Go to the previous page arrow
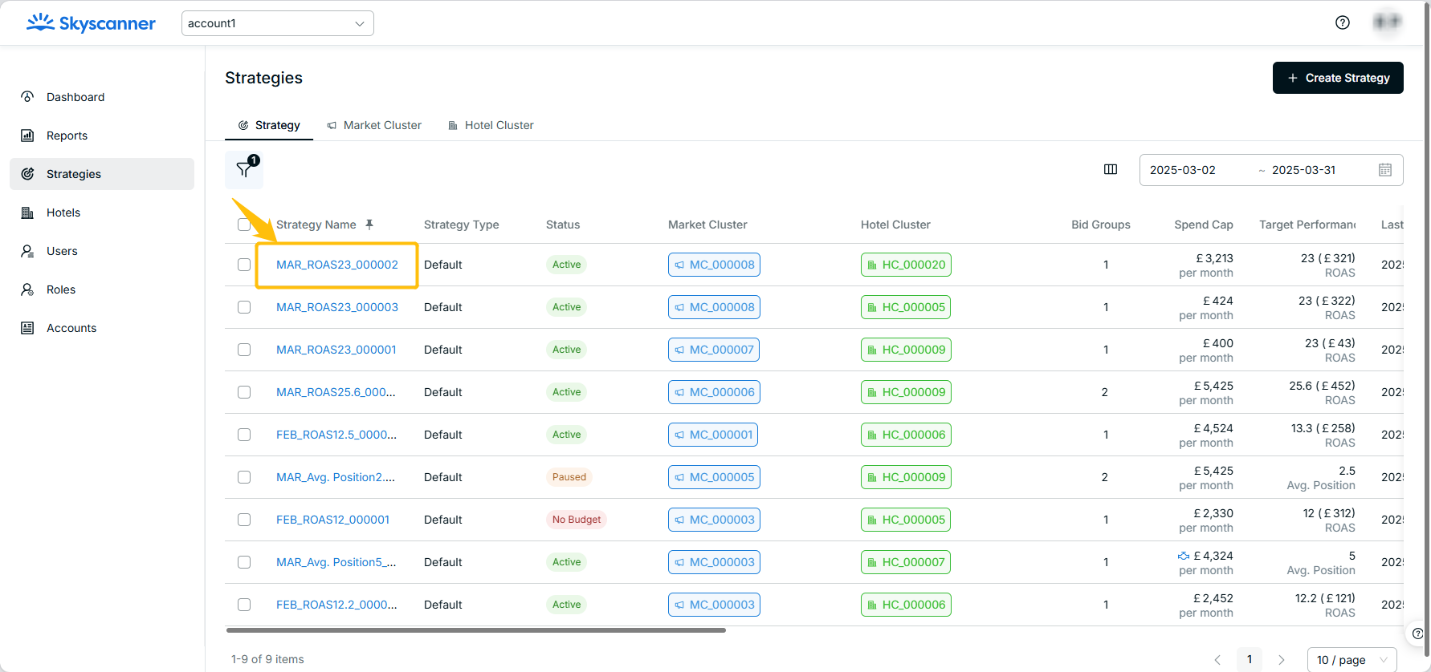Screen dimensions: 1431x672 (1217, 660)
